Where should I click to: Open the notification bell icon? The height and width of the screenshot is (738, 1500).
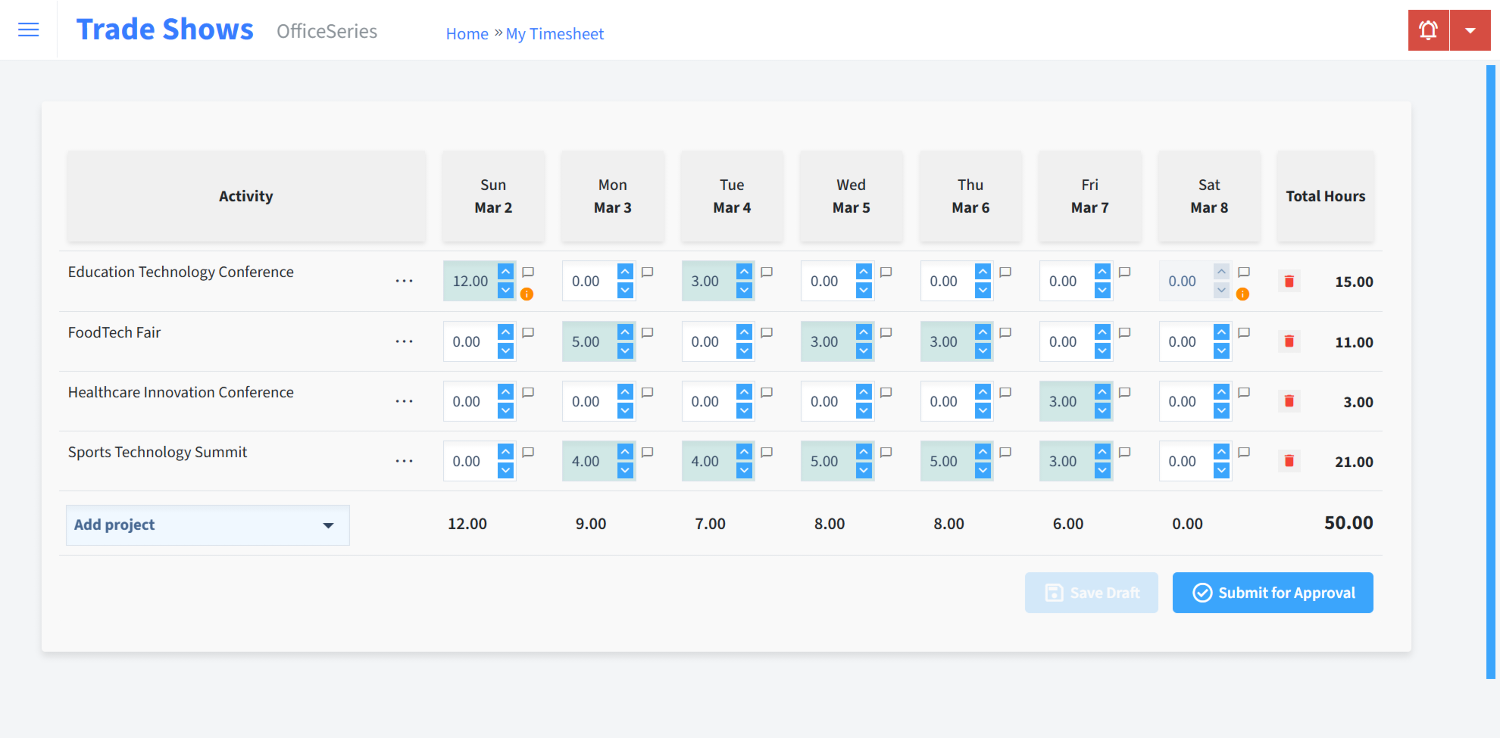[x=1427, y=30]
